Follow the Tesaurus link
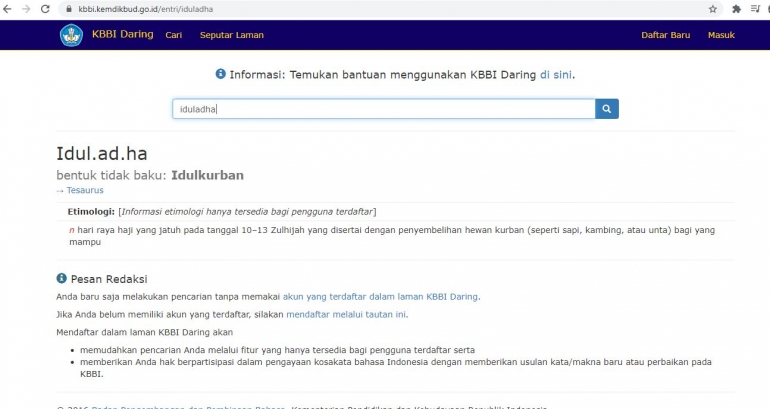 click(x=84, y=190)
